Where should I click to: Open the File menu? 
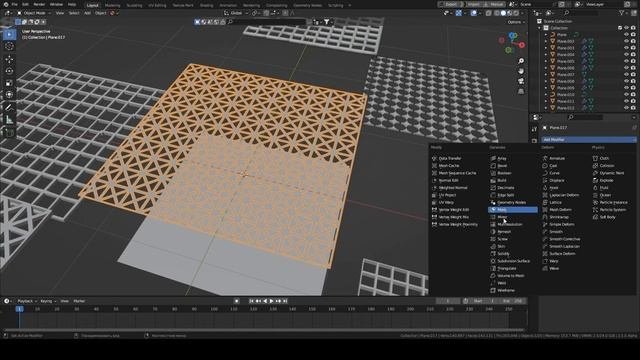tap(14, 4)
